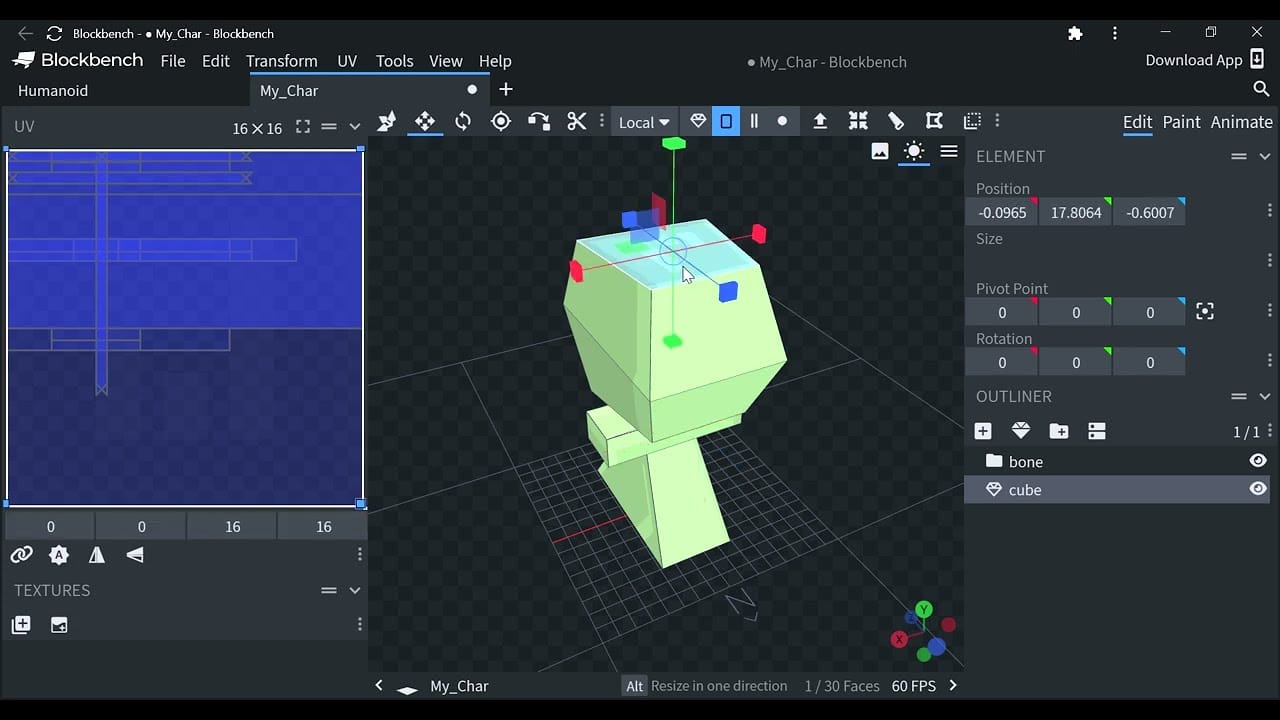1280x720 pixels.
Task: Activate the Pivot tool
Action: pos(501,121)
